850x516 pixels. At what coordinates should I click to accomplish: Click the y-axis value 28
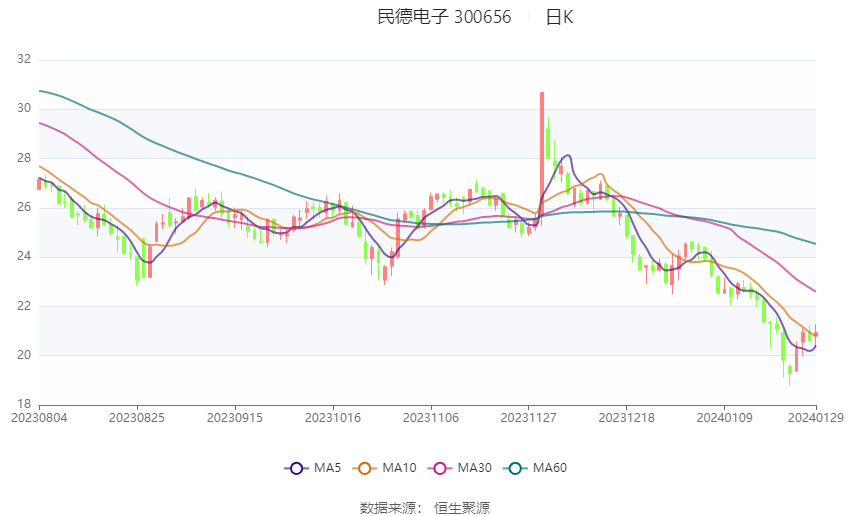(x=24, y=158)
